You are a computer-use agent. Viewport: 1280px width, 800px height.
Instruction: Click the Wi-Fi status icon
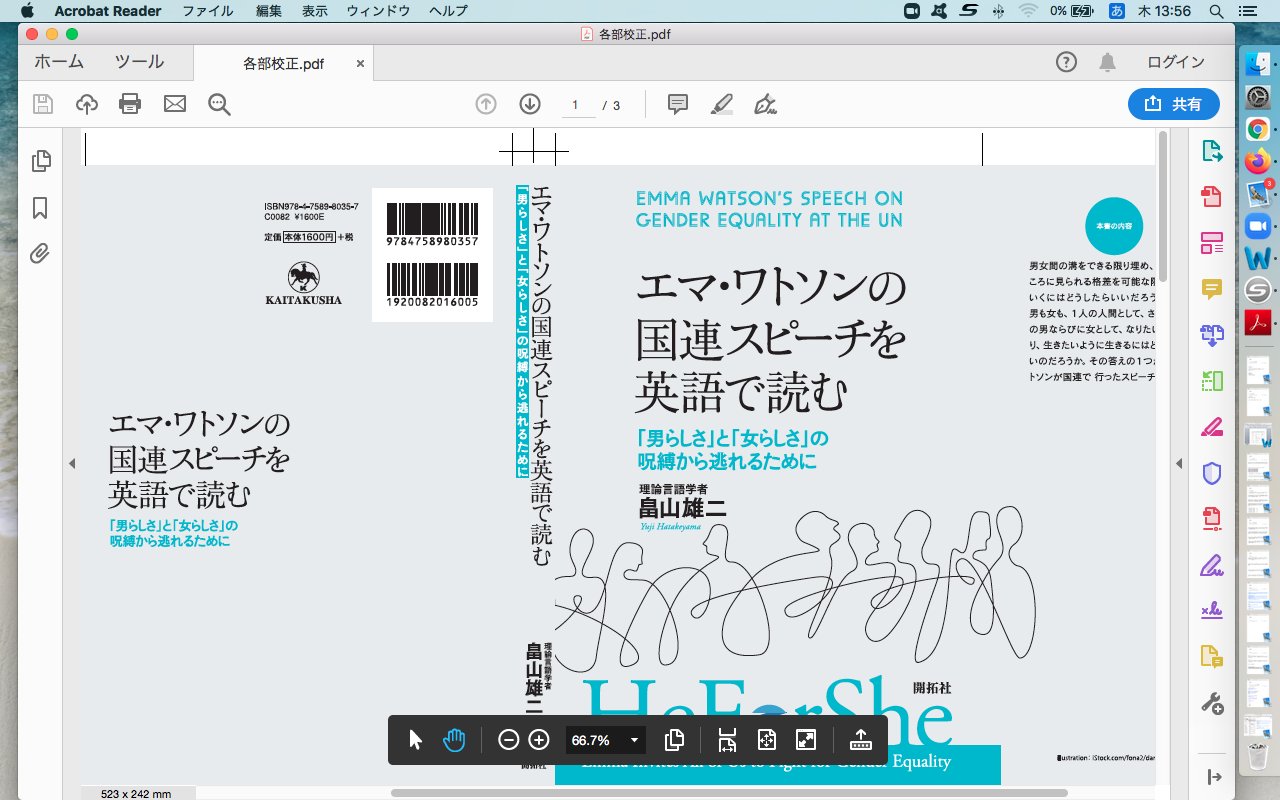click(x=1028, y=11)
